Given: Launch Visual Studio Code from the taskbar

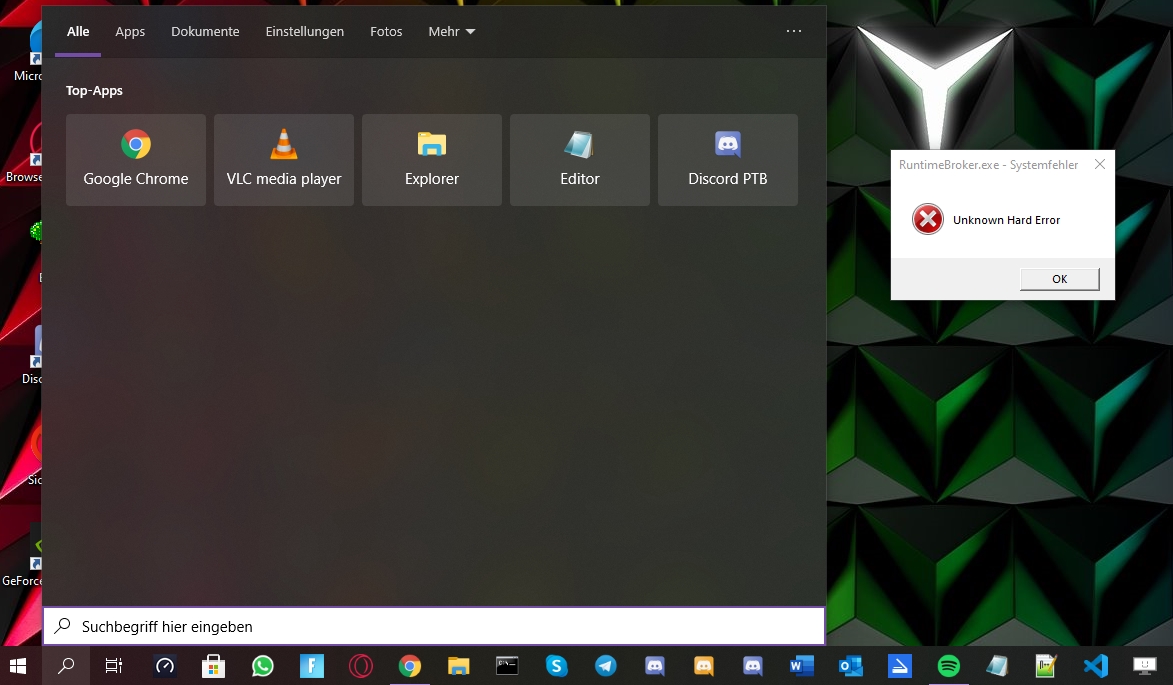Looking at the screenshot, I should tap(1095, 666).
